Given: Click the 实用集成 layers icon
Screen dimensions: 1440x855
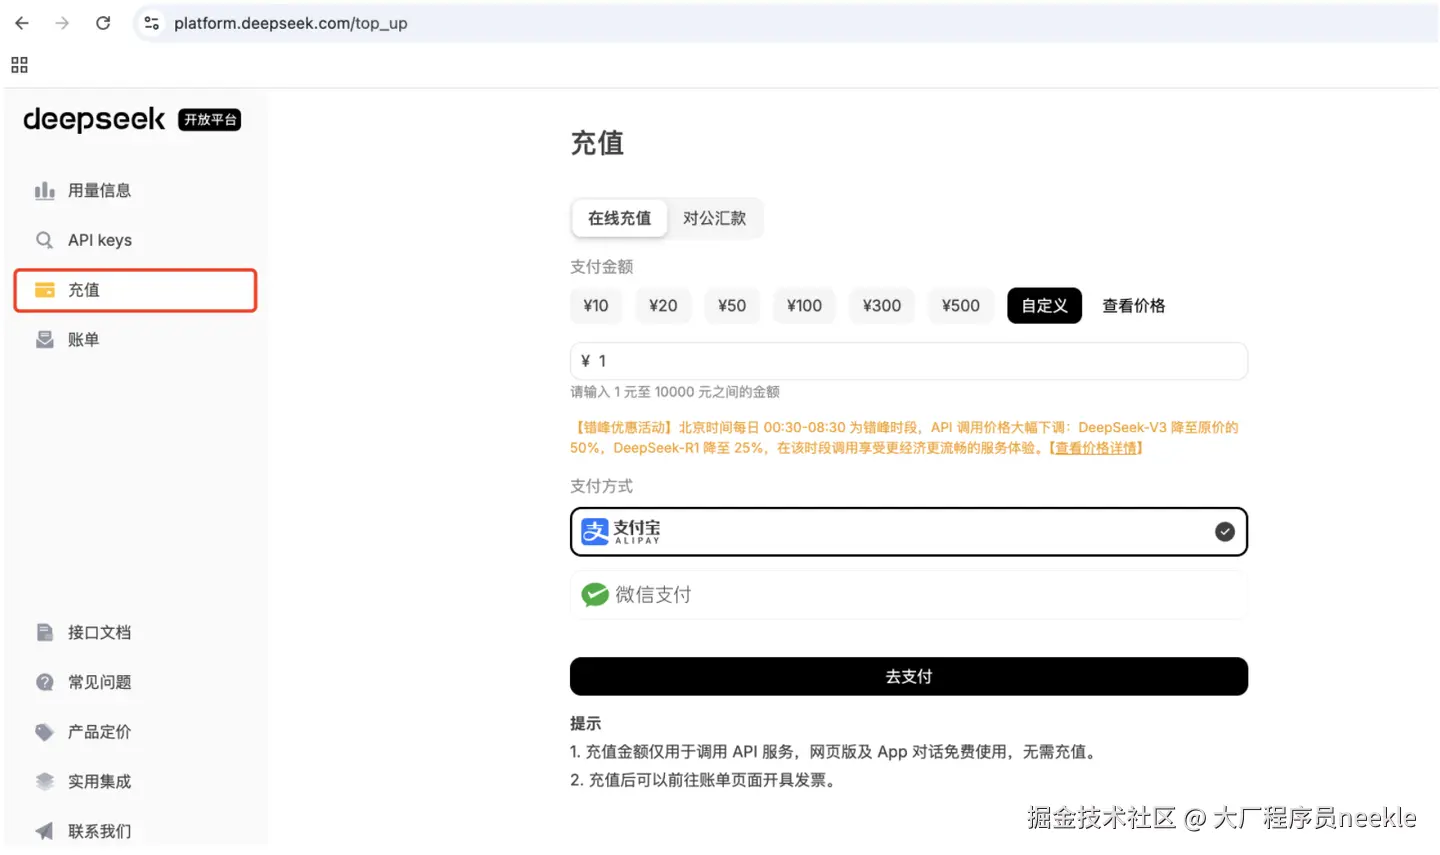Looking at the screenshot, I should pos(45,781).
